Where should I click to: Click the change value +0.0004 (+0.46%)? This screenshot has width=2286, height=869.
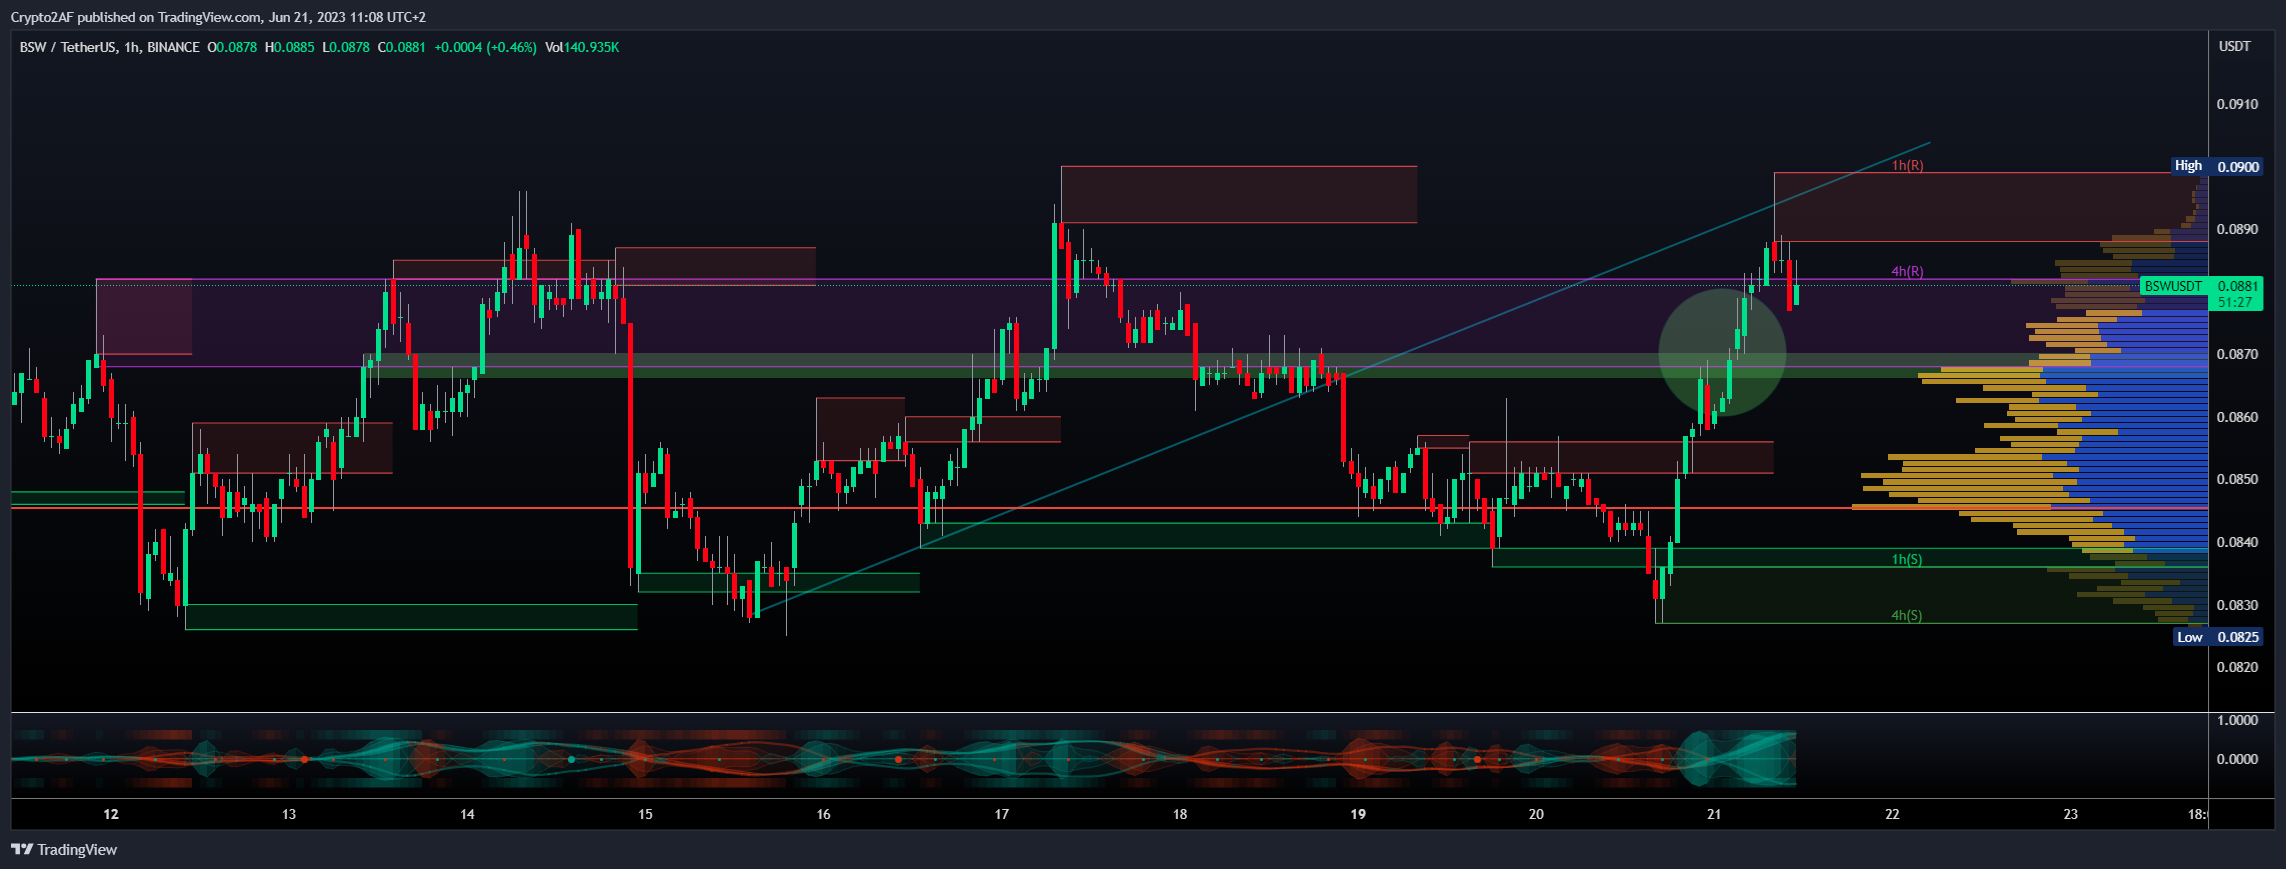click(x=485, y=47)
